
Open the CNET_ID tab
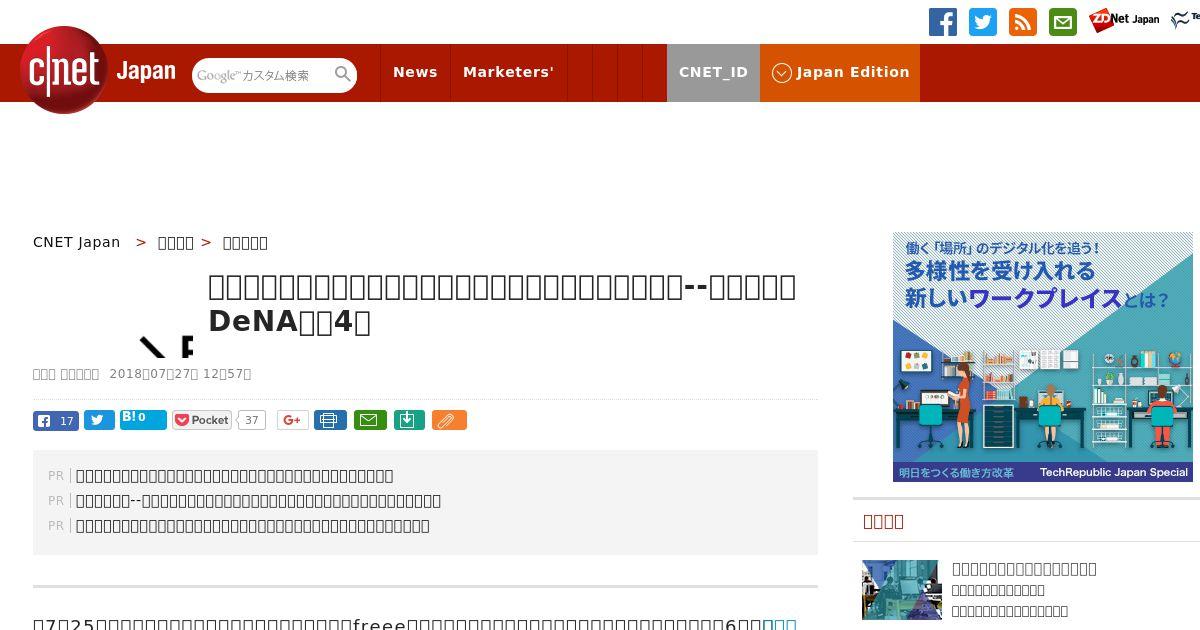(713, 72)
